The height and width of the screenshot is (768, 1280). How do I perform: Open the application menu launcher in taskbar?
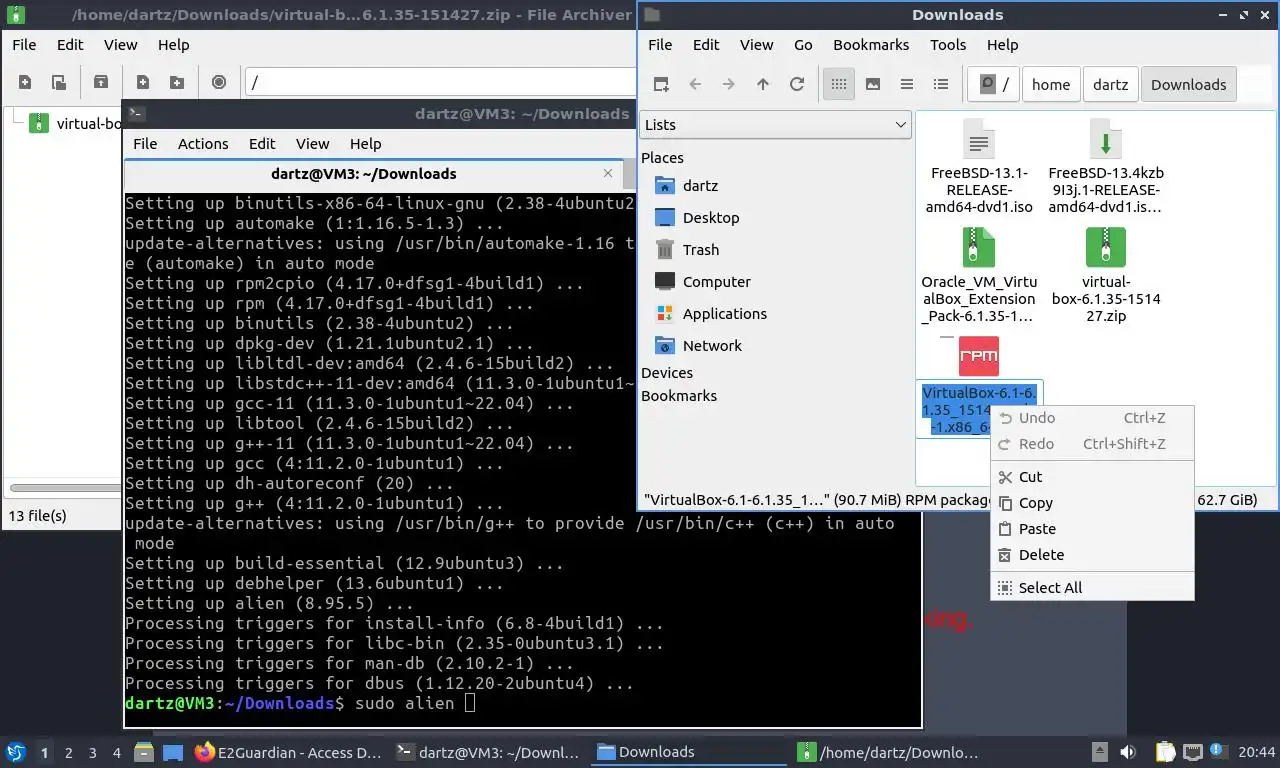(16, 752)
